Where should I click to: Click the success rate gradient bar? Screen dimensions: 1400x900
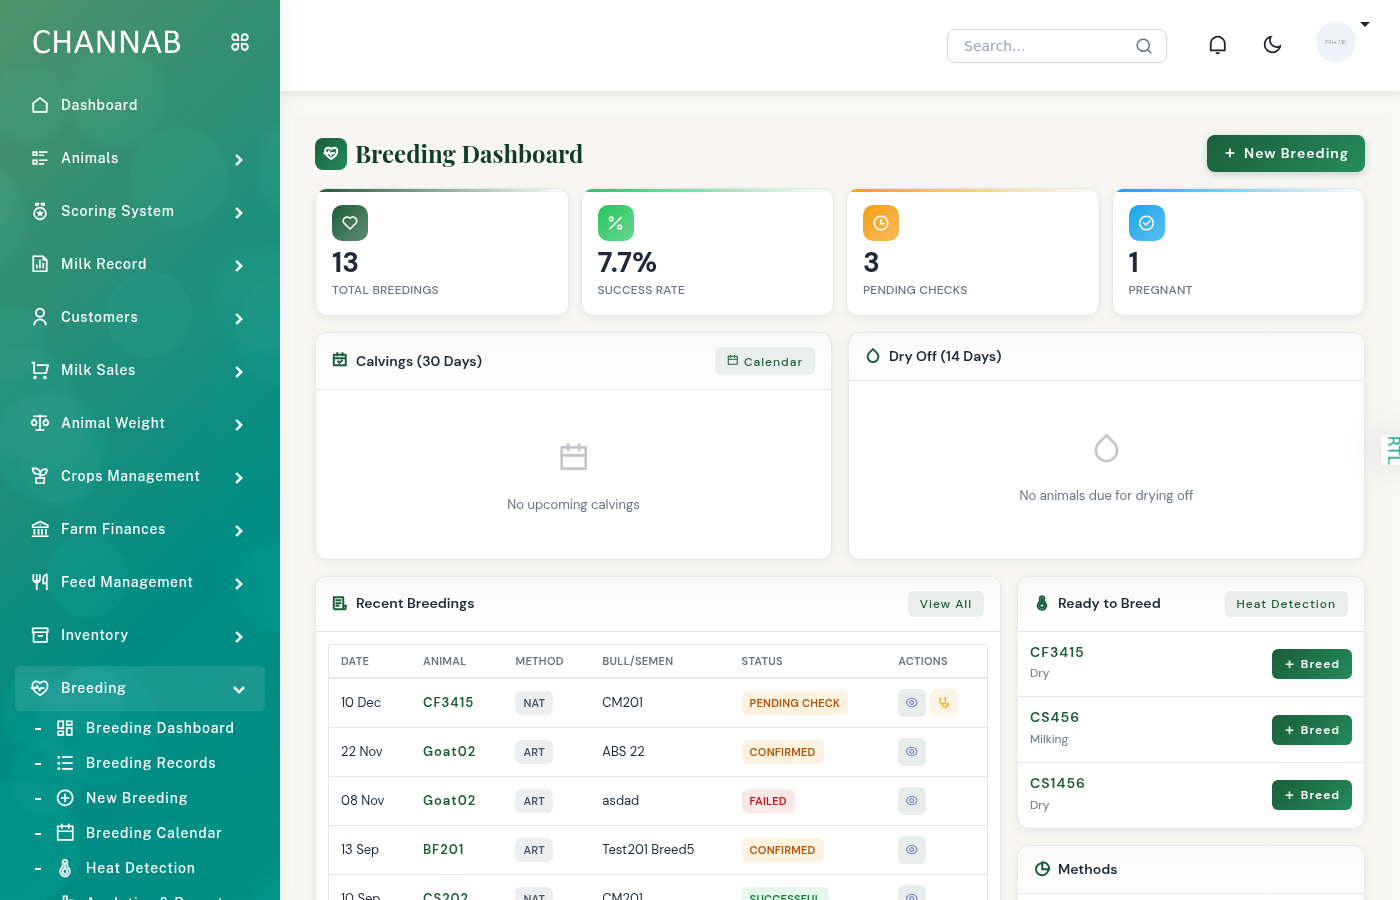tap(707, 191)
